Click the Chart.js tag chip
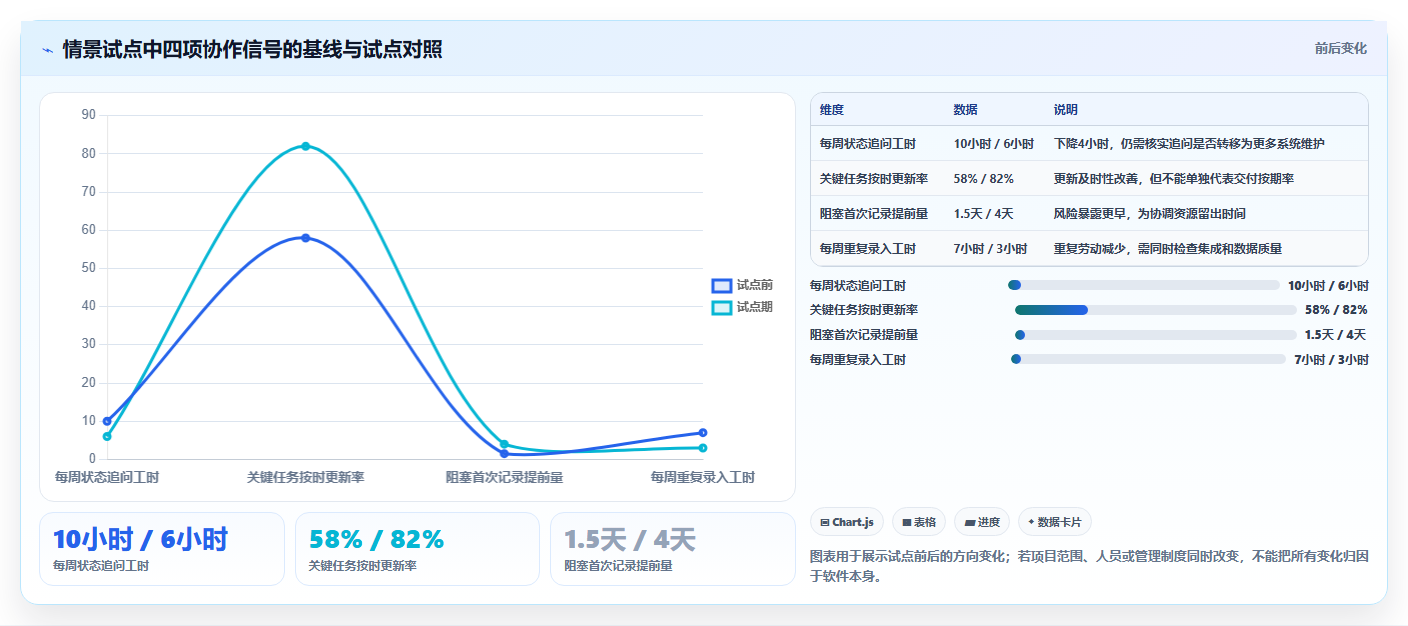The height and width of the screenshot is (626, 1408). click(847, 522)
